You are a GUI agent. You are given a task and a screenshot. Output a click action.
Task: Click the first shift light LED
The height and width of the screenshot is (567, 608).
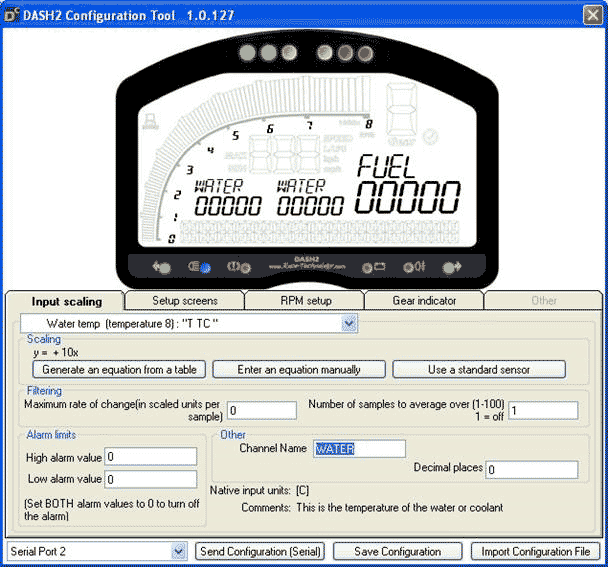[248, 53]
